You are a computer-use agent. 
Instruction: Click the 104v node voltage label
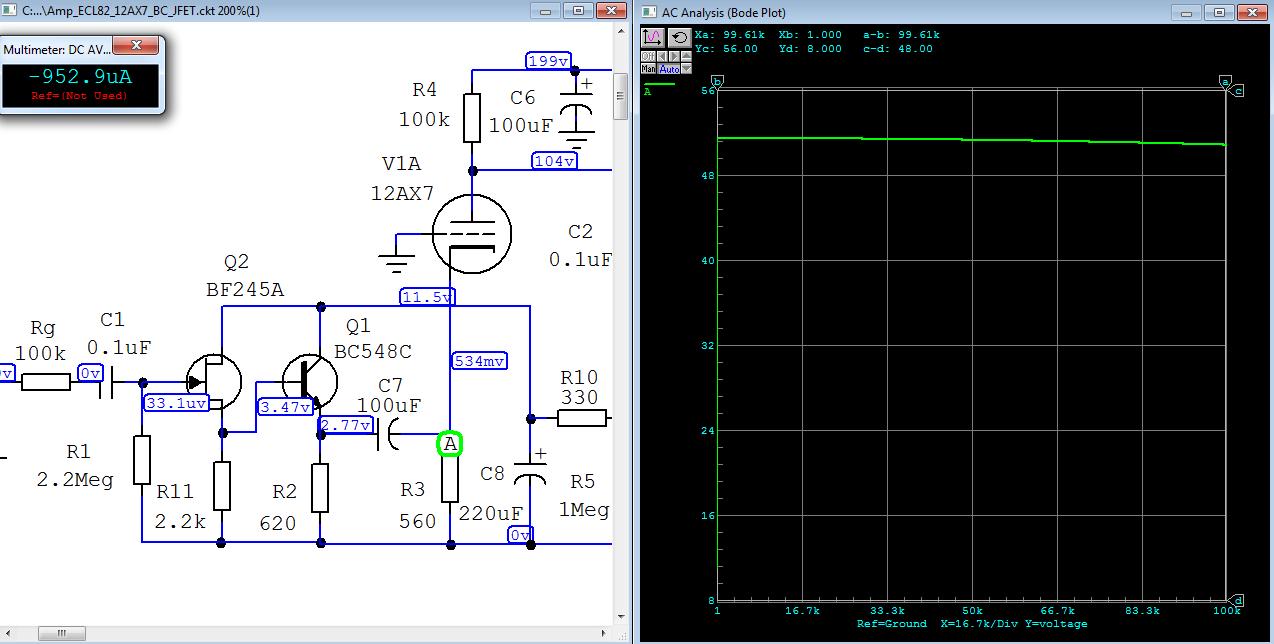tap(554, 161)
